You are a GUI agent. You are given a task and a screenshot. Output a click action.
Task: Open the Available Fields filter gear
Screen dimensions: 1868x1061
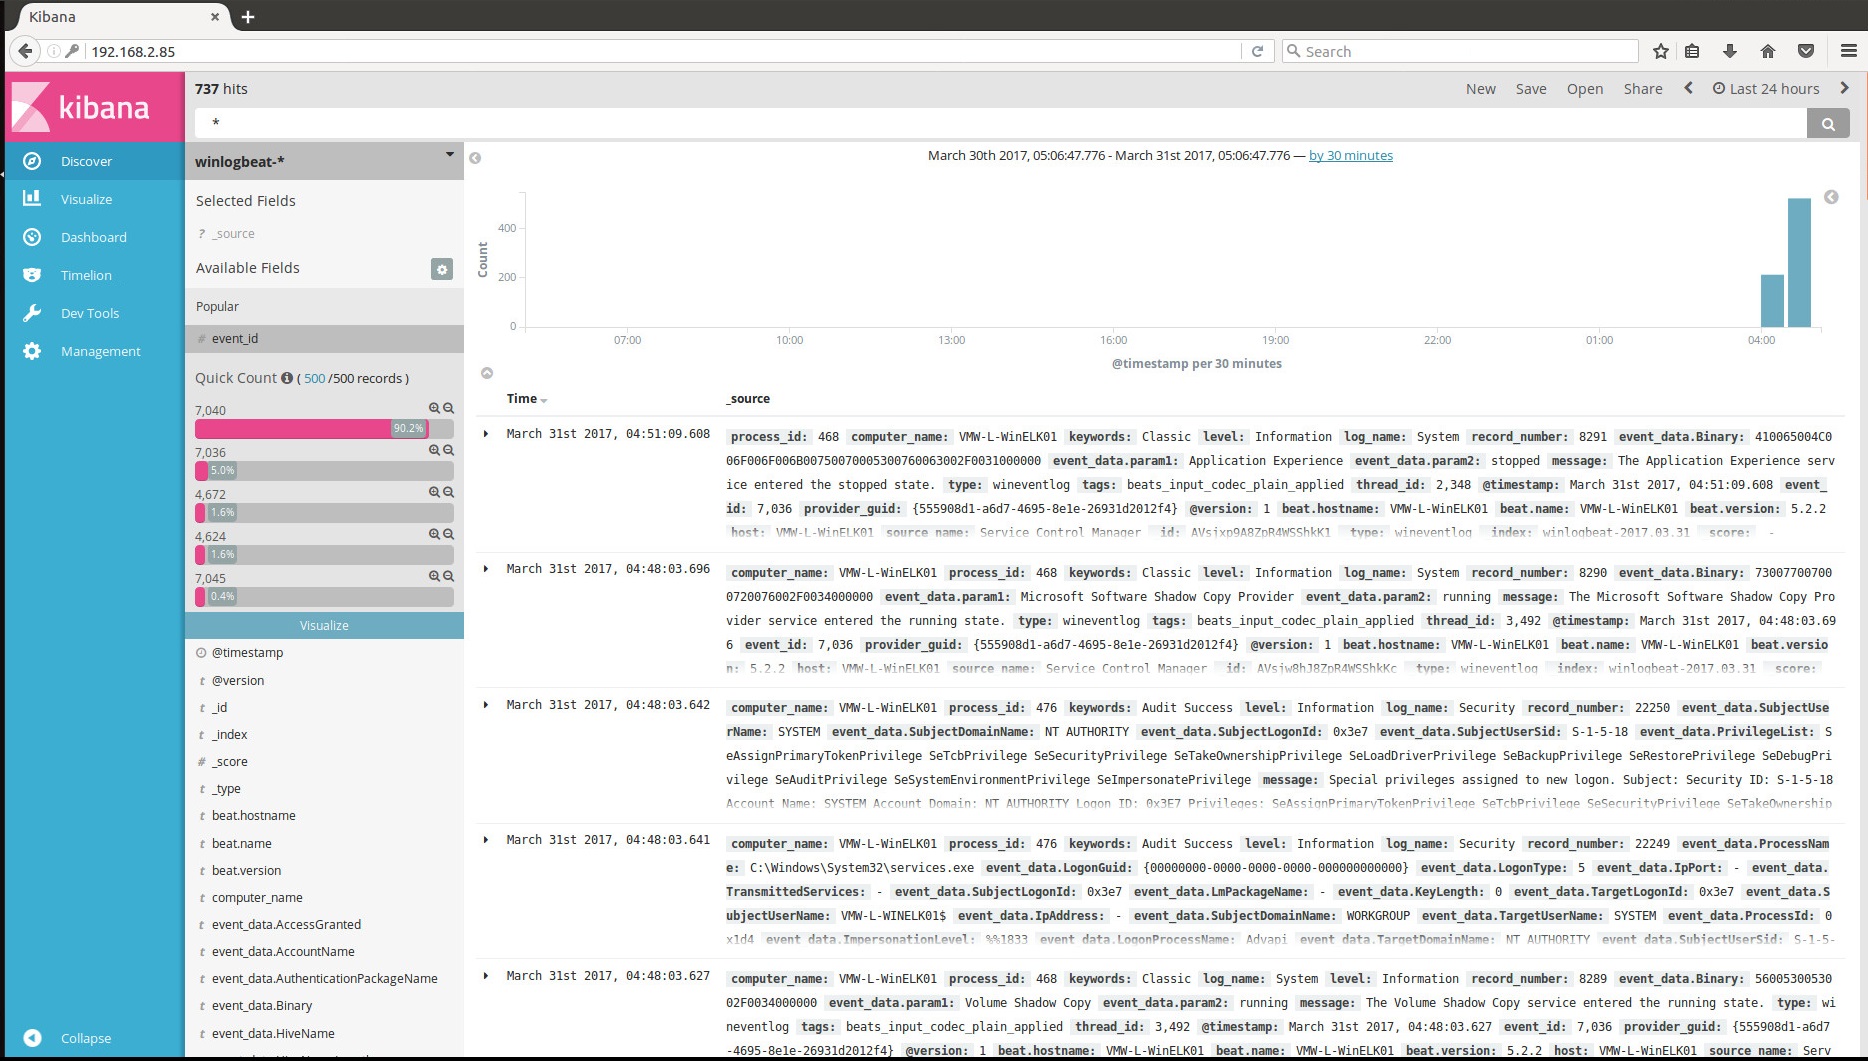[442, 268]
